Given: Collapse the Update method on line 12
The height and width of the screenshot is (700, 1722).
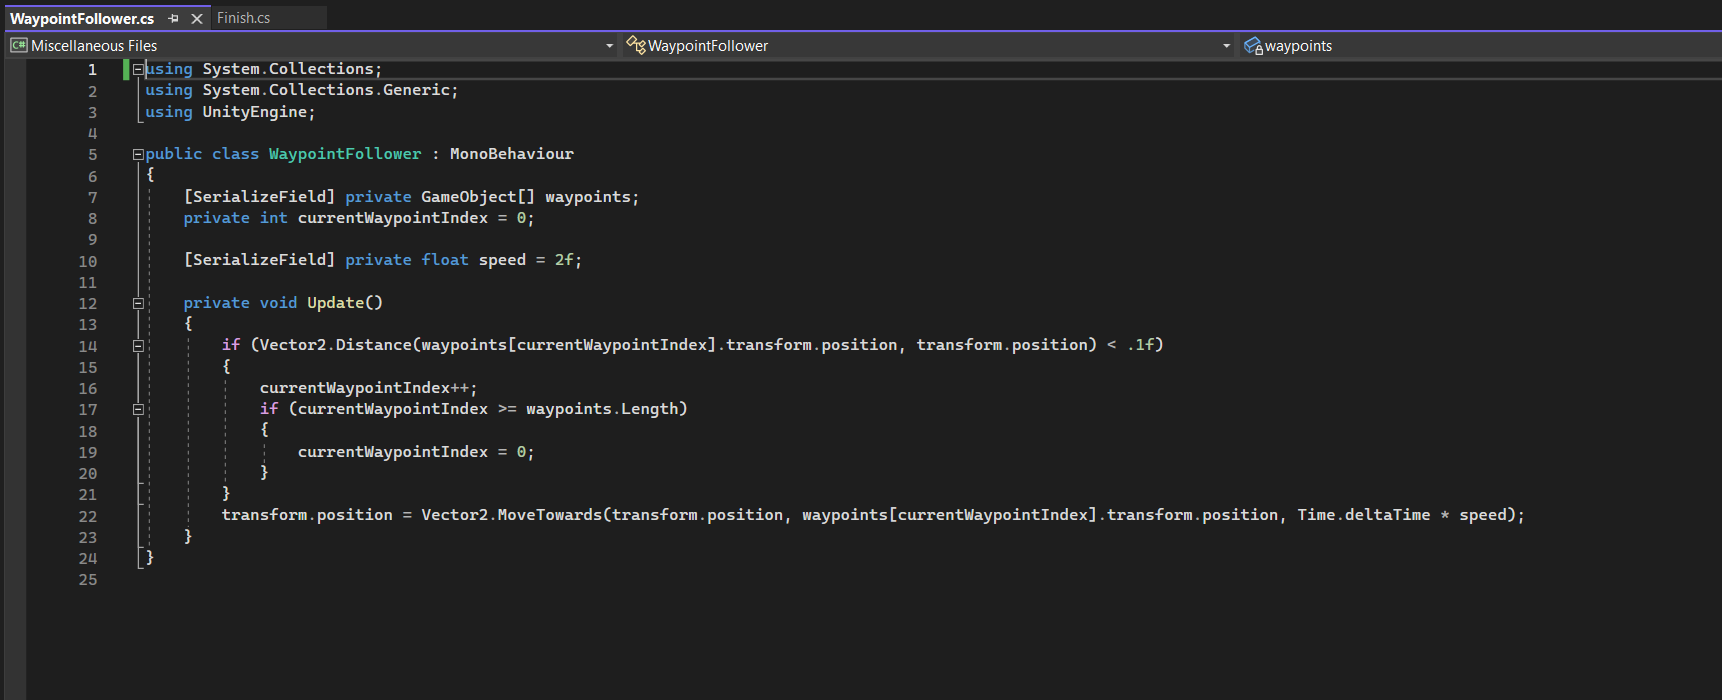Looking at the screenshot, I should point(138,303).
